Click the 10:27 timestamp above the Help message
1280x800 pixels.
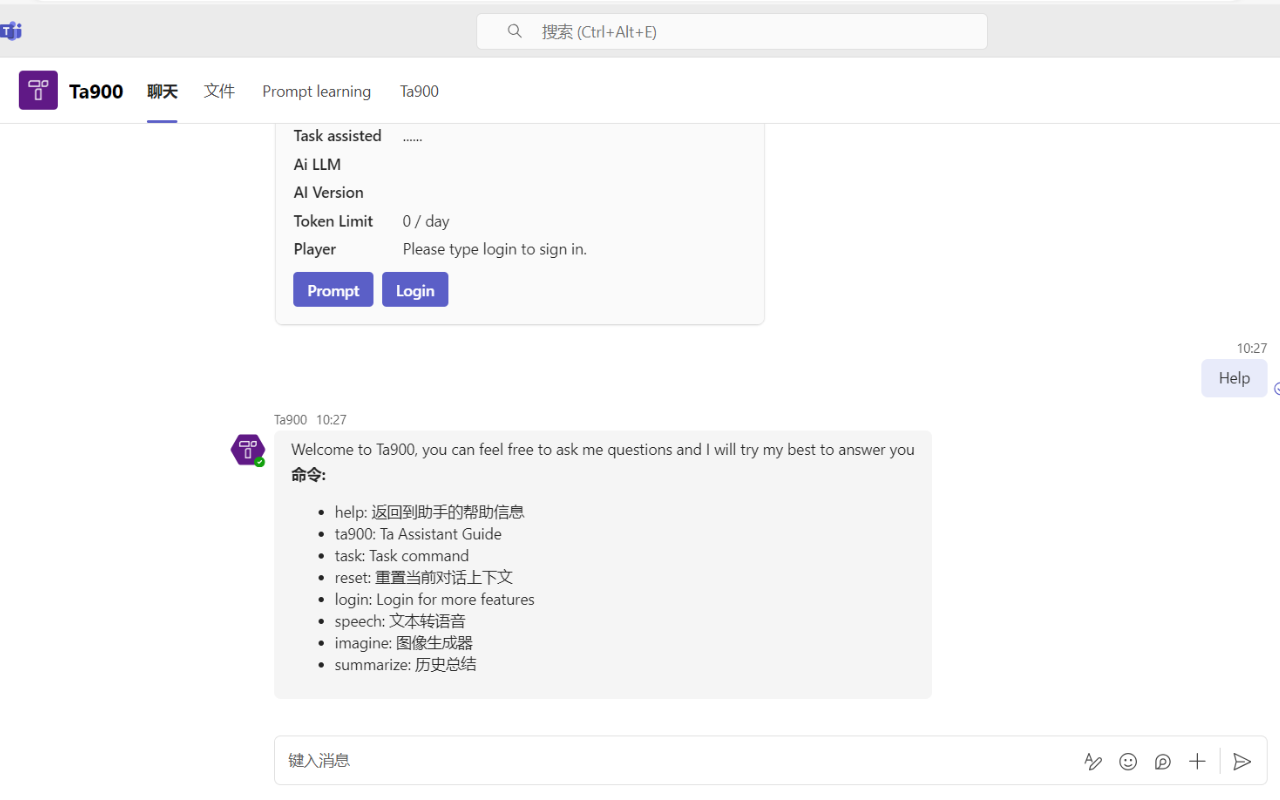tap(1251, 349)
